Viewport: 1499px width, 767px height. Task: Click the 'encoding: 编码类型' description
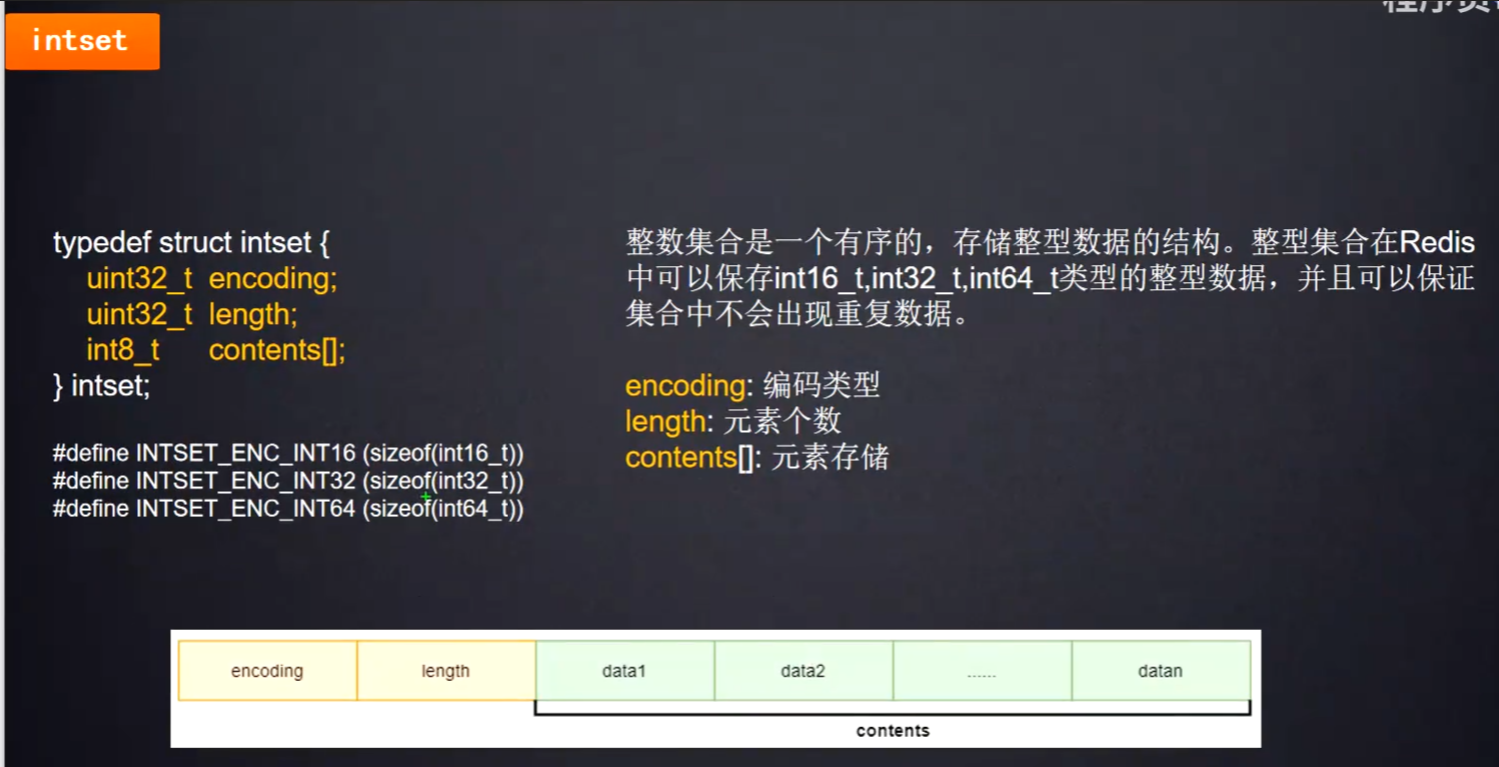point(753,386)
